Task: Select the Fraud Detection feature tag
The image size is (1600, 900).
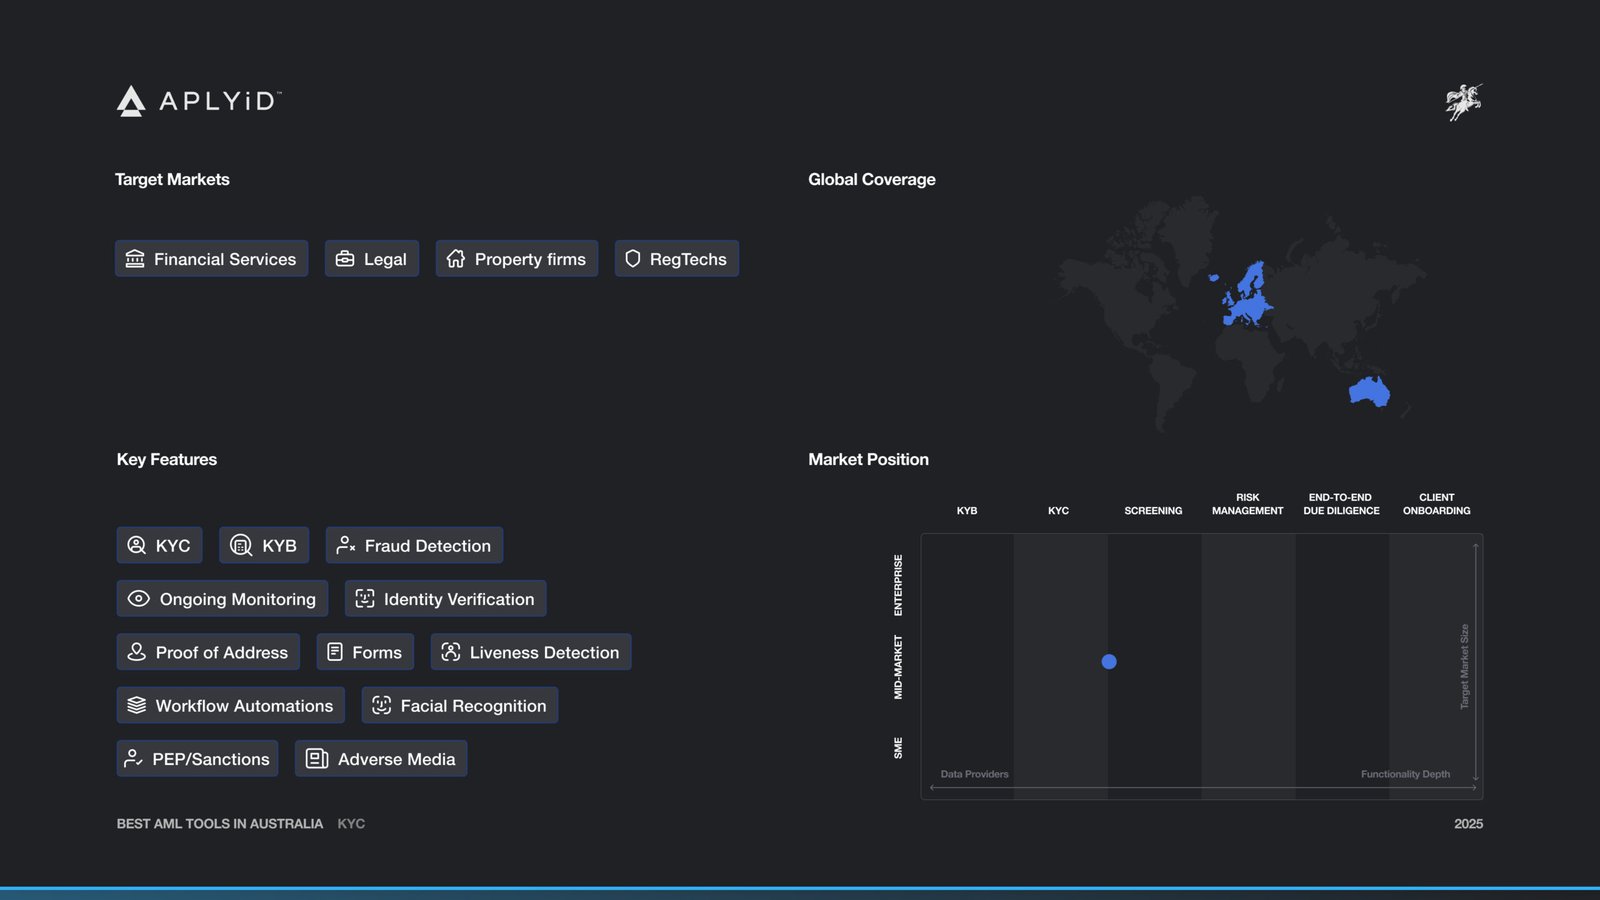Action: pos(414,545)
